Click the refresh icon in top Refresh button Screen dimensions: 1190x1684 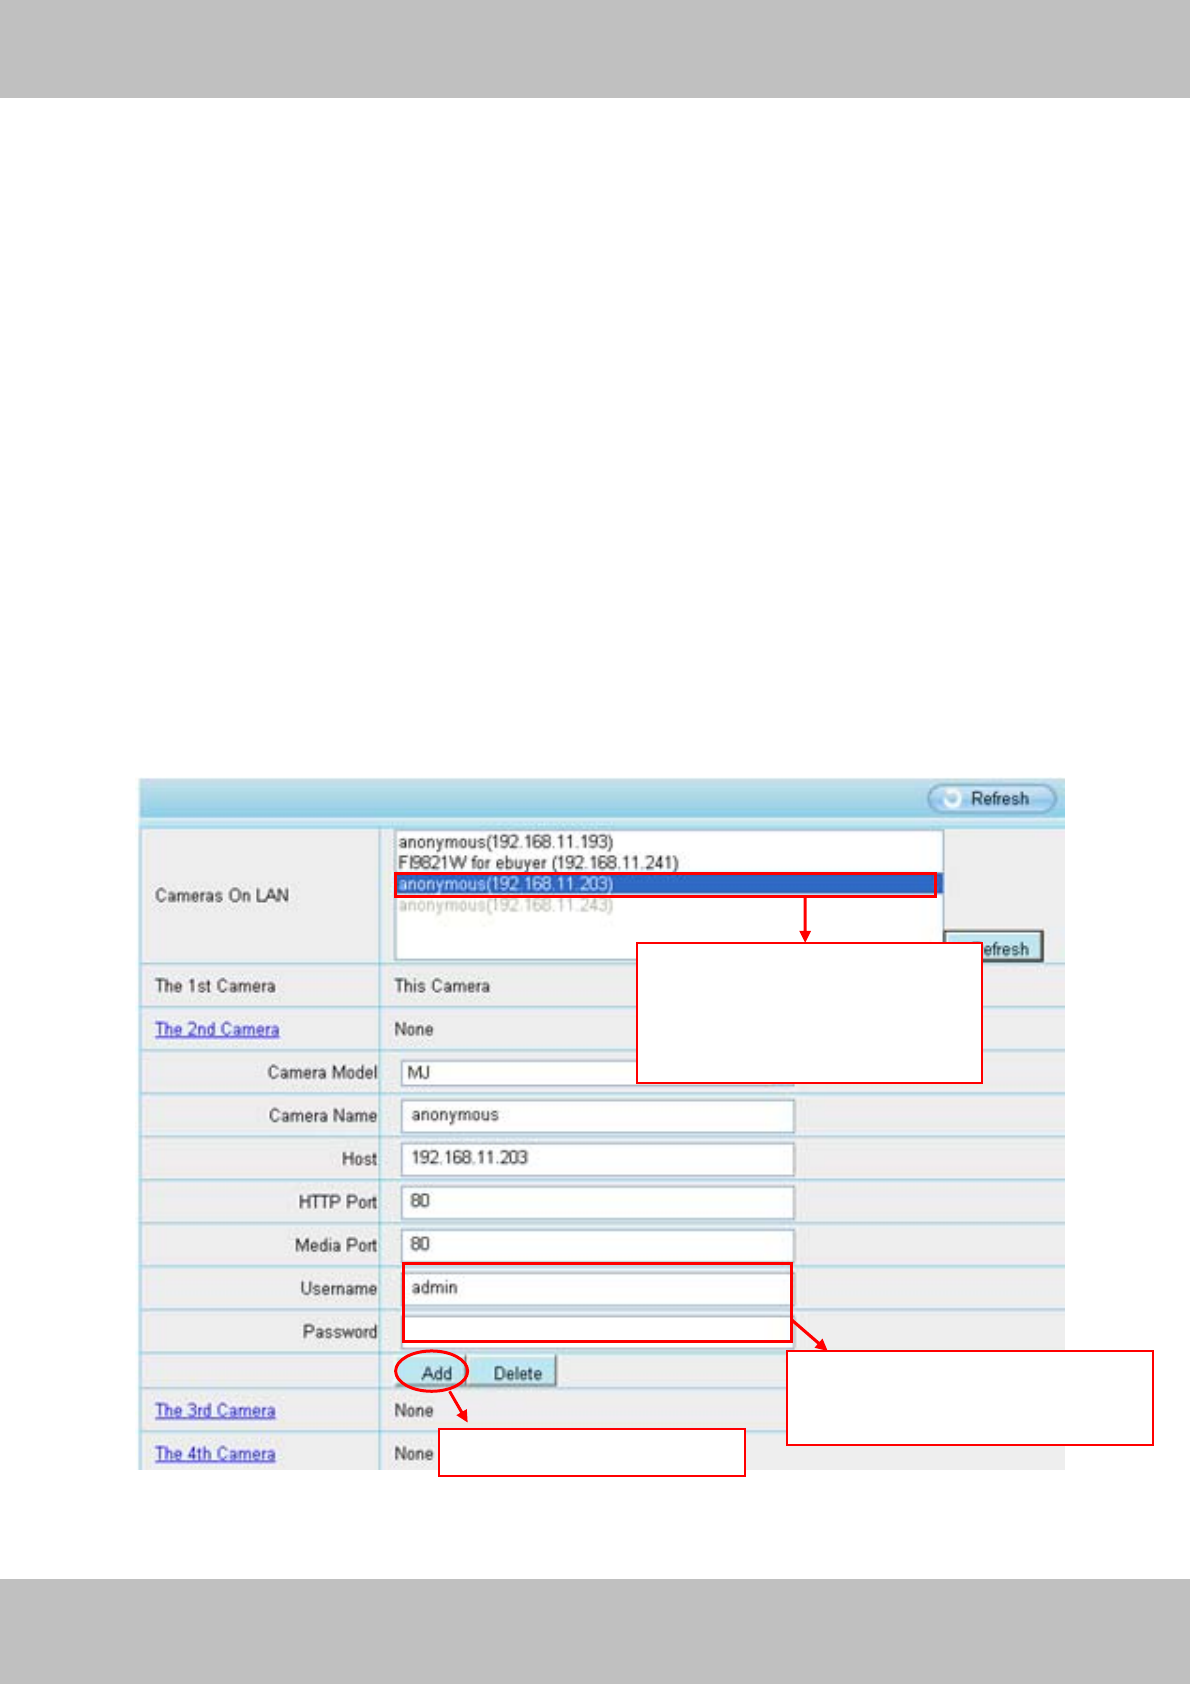pyautogui.click(x=951, y=798)
